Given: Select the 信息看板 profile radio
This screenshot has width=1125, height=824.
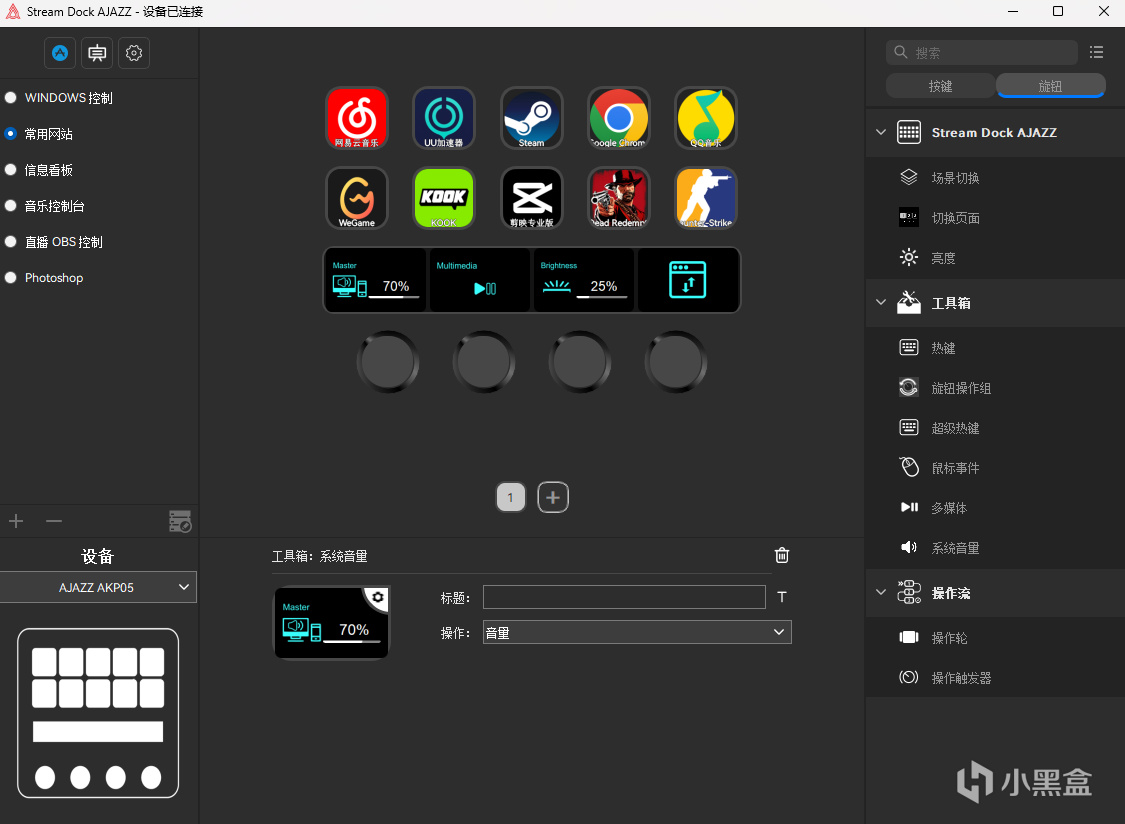Looking at the screenshot, I should point(11,169).
